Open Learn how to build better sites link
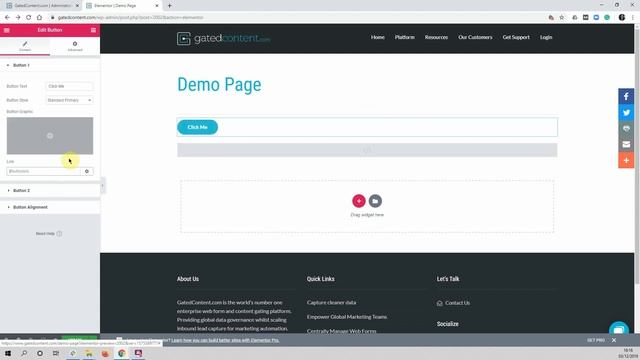This screenshot has height=360, width=640. (225, 340)
